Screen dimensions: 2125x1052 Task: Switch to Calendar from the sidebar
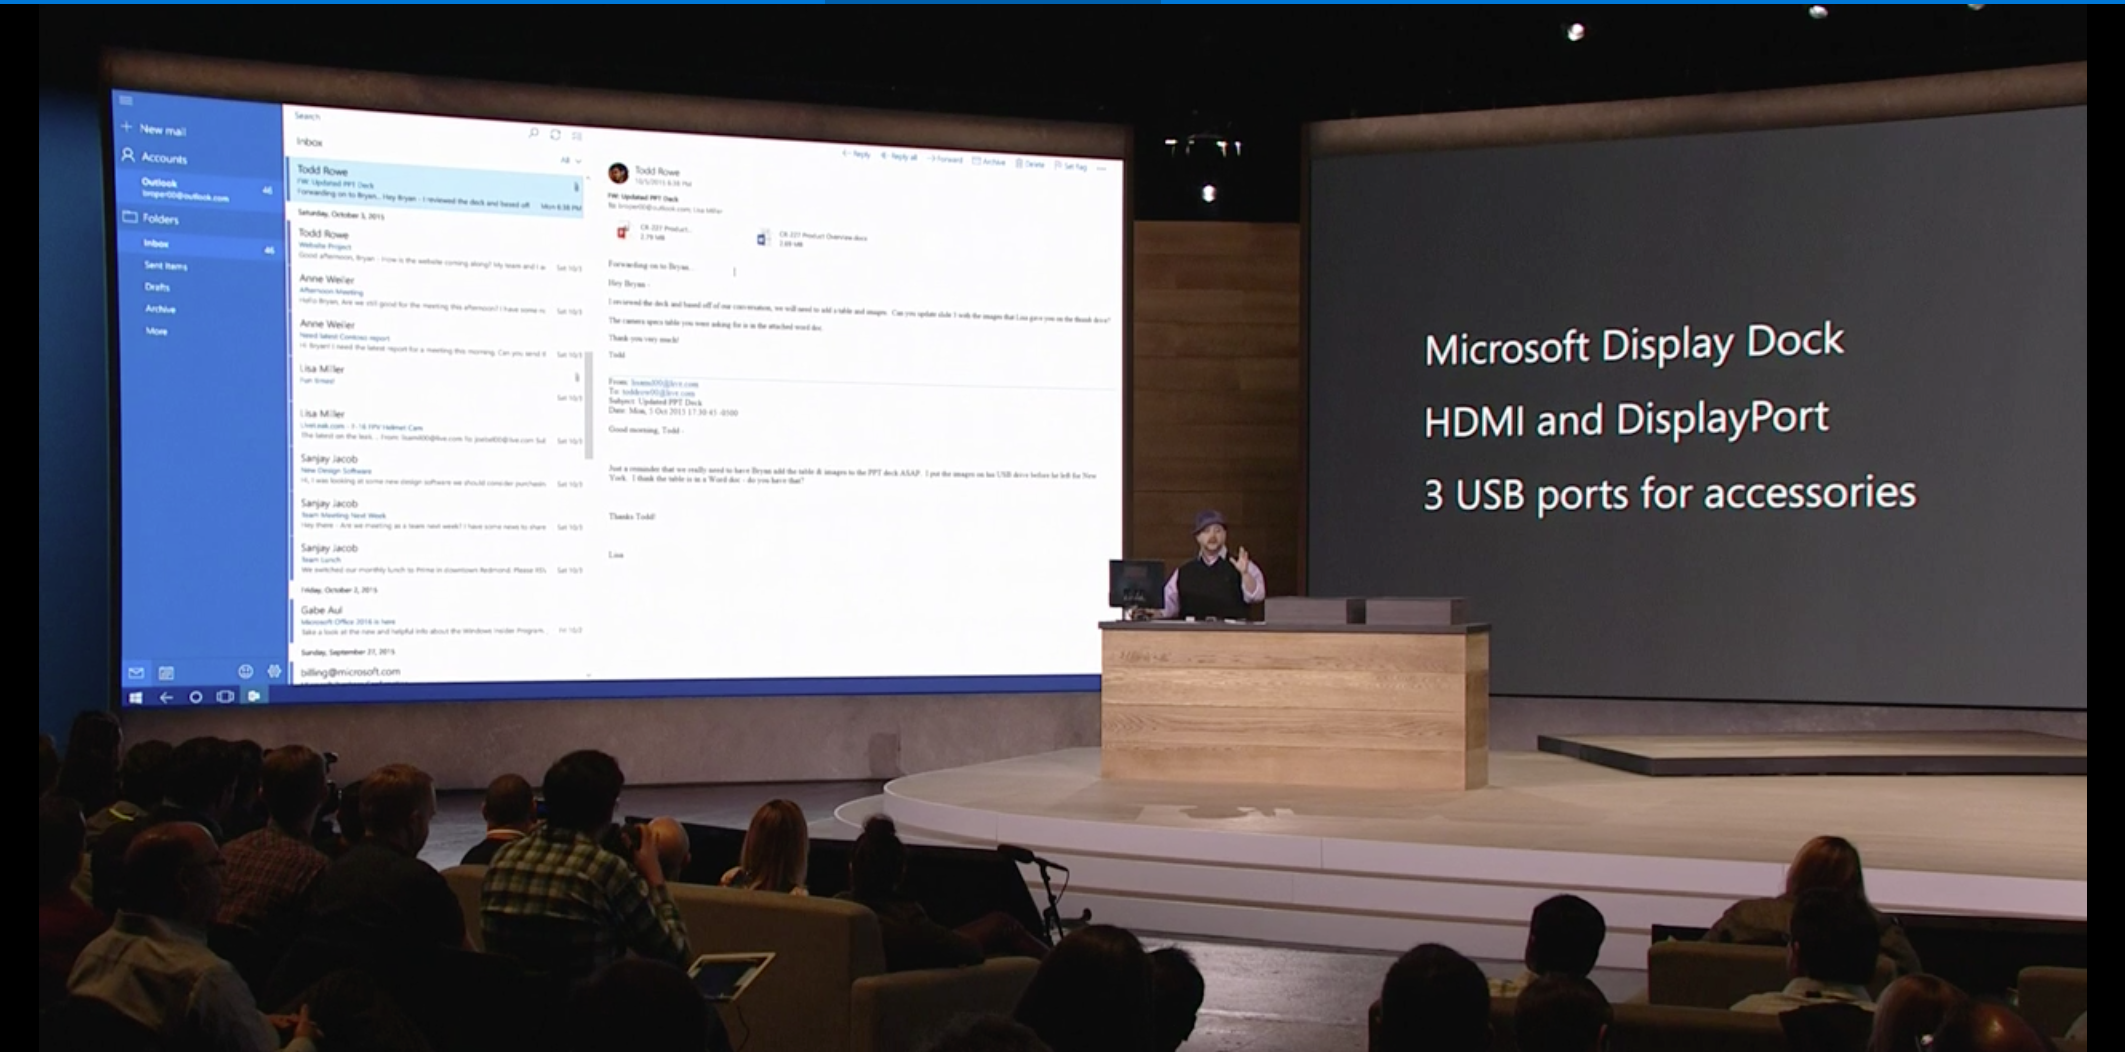(166, 672)
